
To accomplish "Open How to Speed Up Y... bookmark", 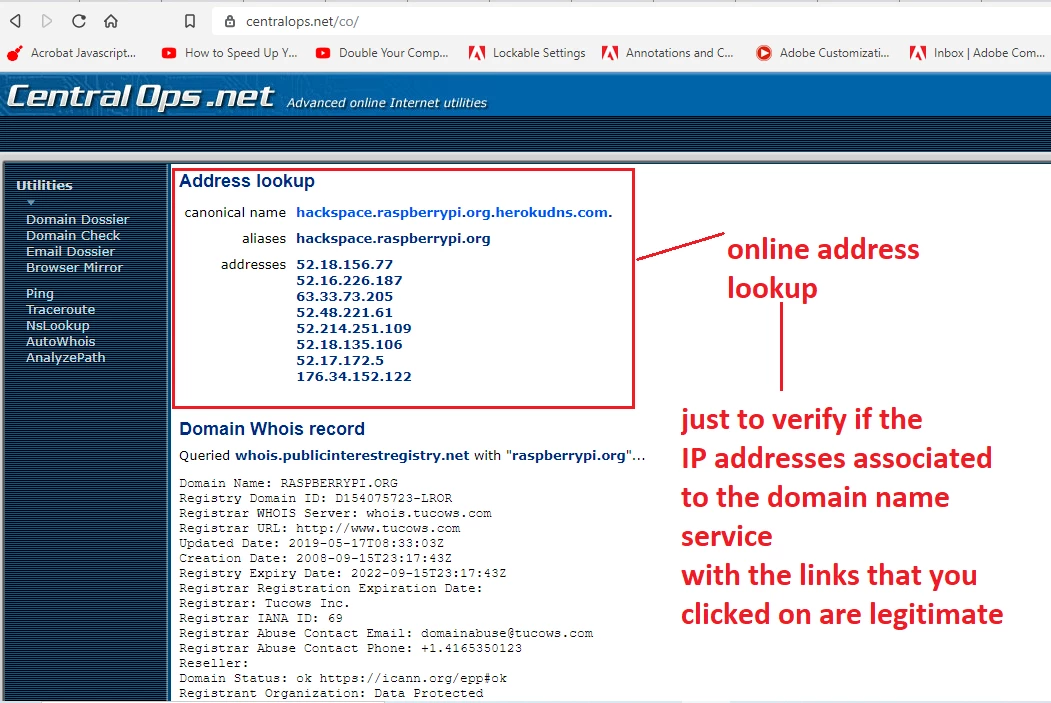I will click(x=229, y=53).
